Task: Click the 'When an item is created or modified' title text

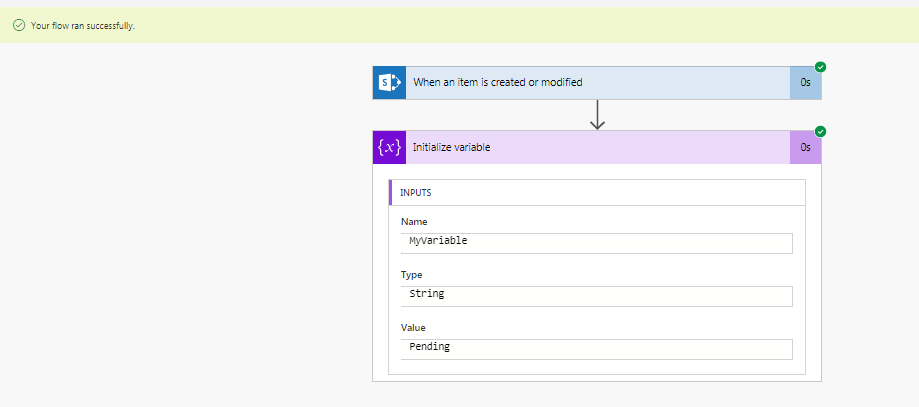Action: [498, 83]
